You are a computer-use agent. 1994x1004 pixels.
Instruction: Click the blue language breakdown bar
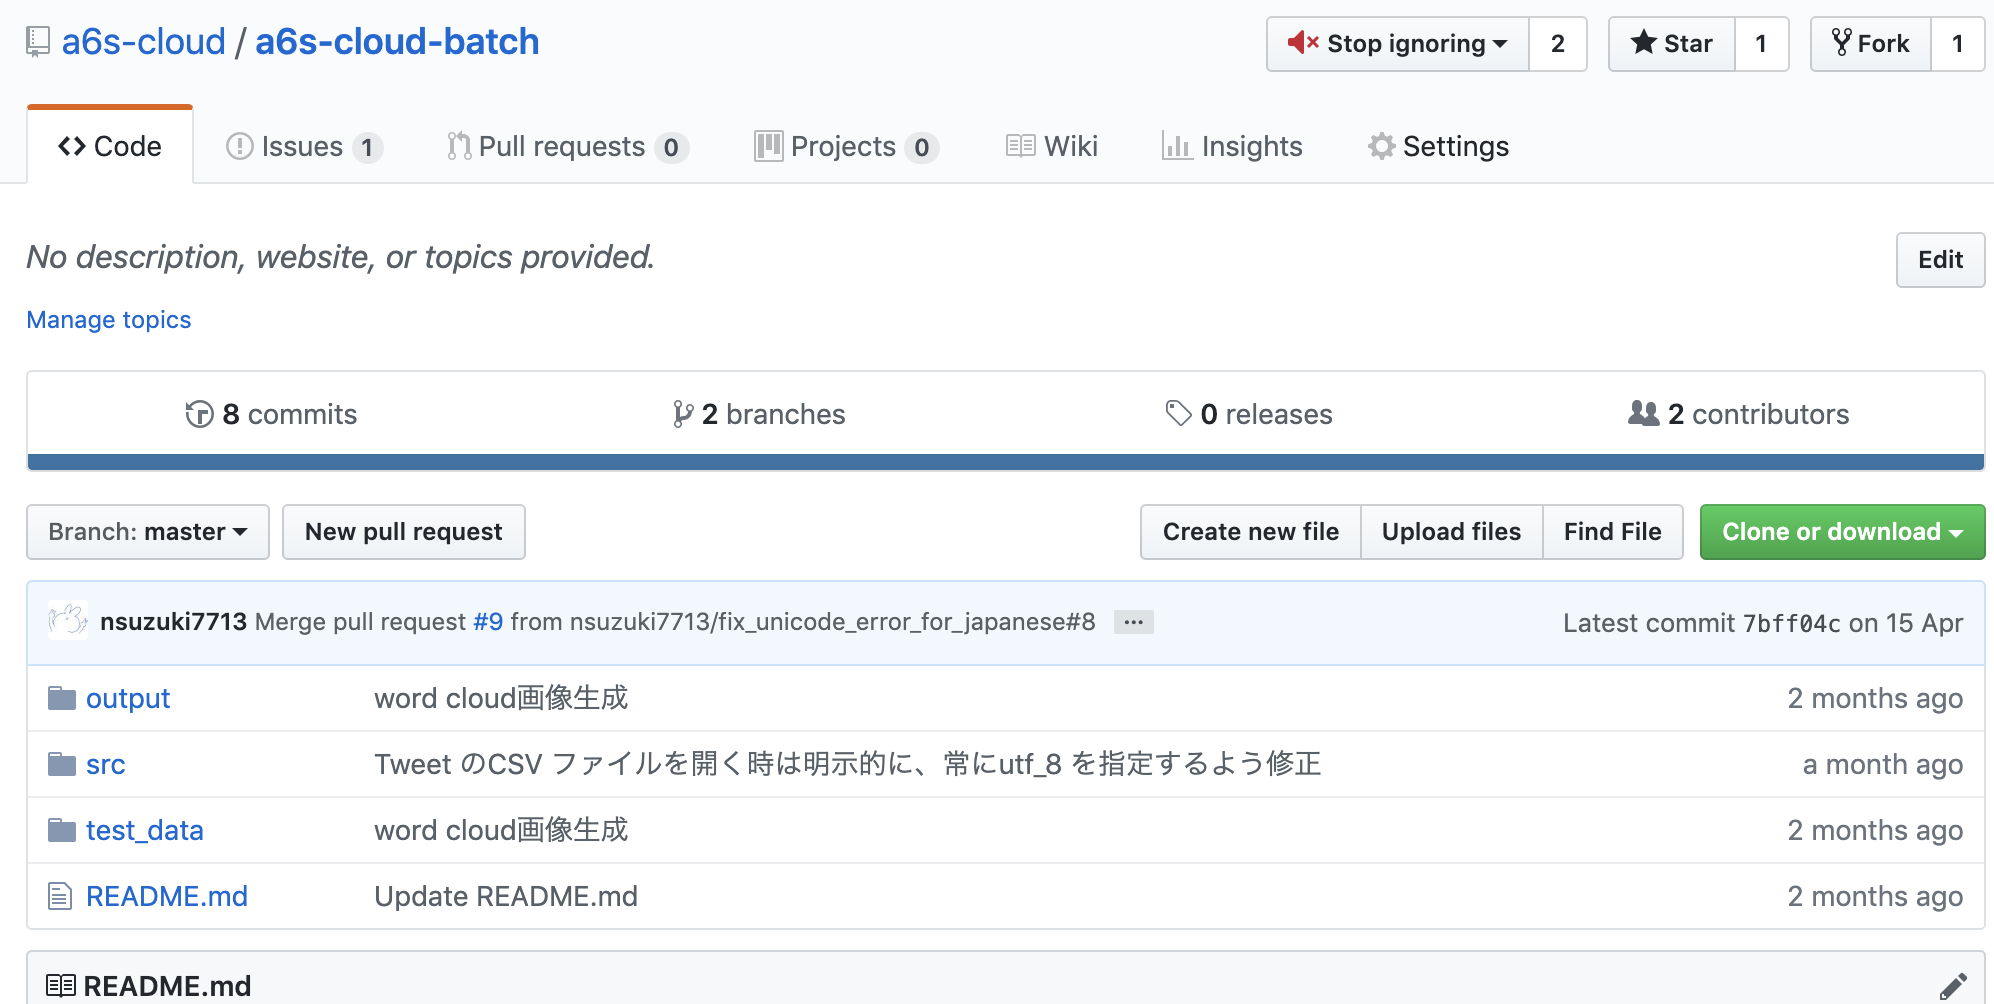click(1006, 462)
